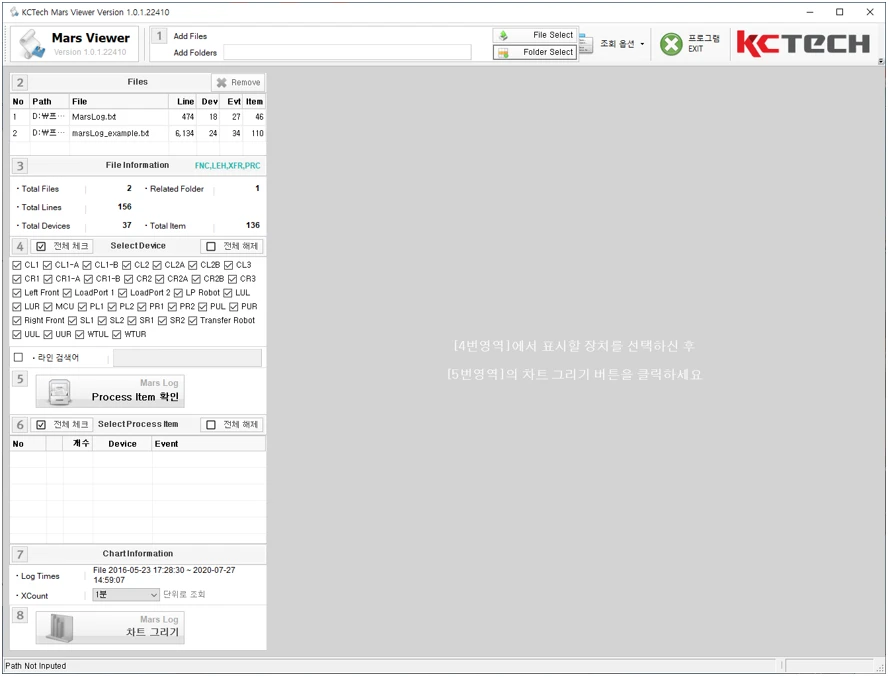The width and height of the screenshot is (889, 677).
Task: Click the toolbar overflow arrow at far right
Action: coord(880,61)
